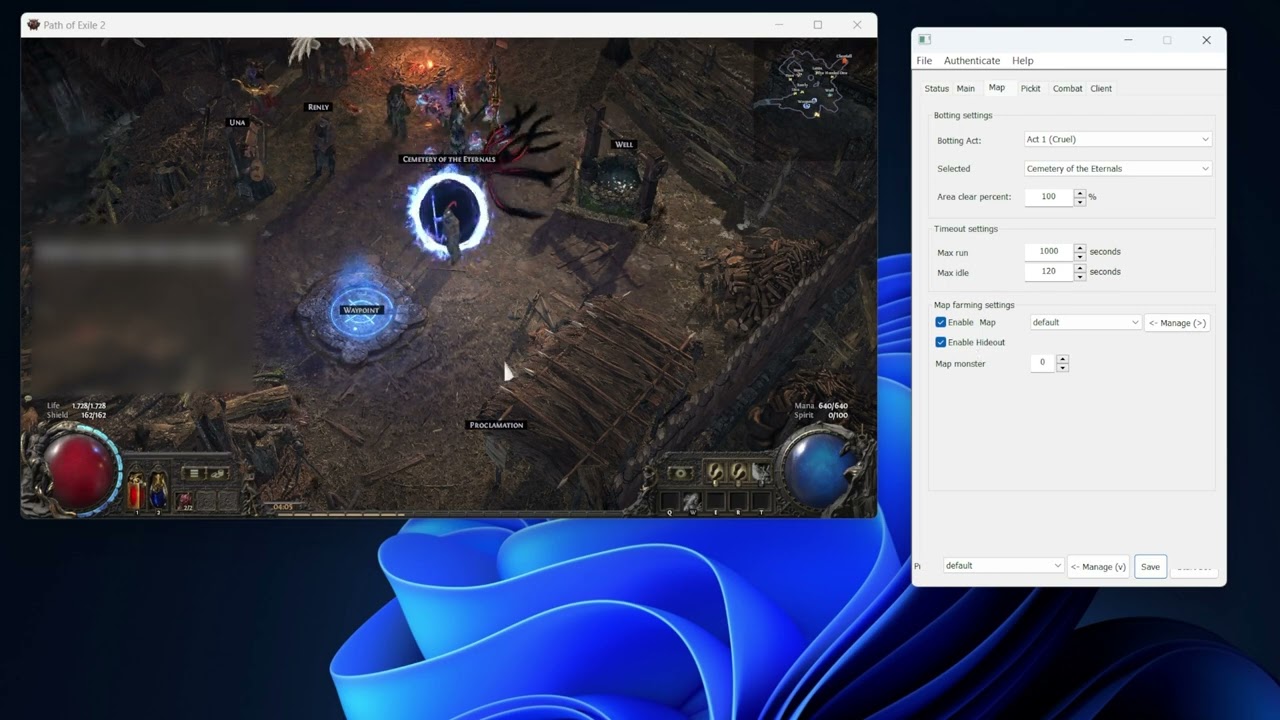Viewport: 1280px width, 720px height.
Task: Click the Max run input field
Action: 1049,252
